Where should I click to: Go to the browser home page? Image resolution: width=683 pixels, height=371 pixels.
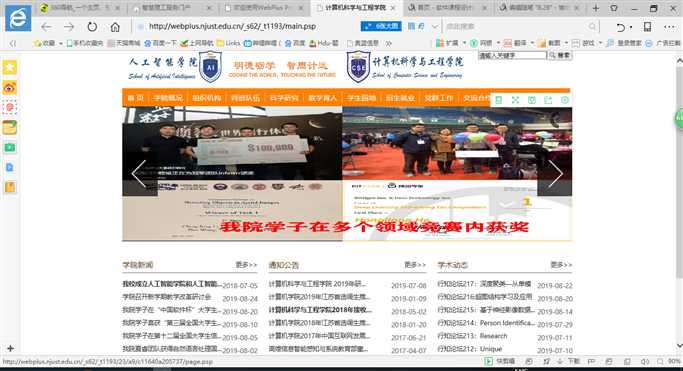[x=115, y=27]
